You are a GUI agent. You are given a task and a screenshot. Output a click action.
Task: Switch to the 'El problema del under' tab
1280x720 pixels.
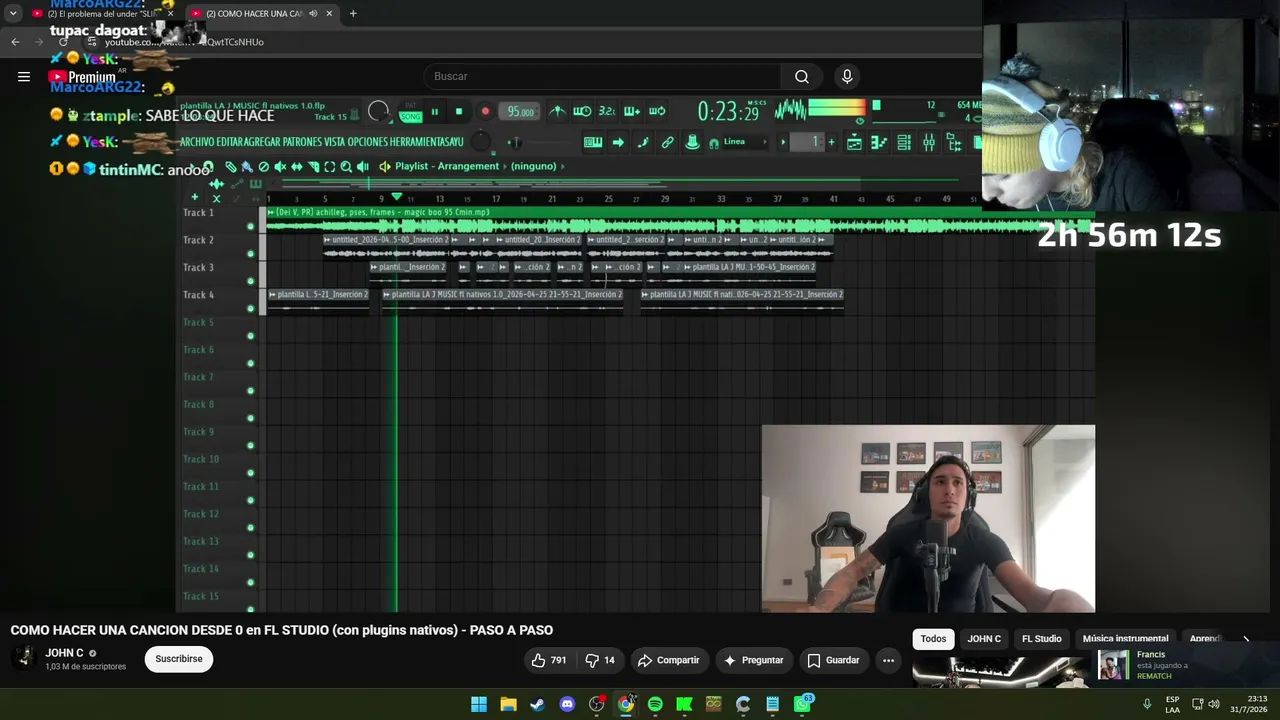[104, 14]
